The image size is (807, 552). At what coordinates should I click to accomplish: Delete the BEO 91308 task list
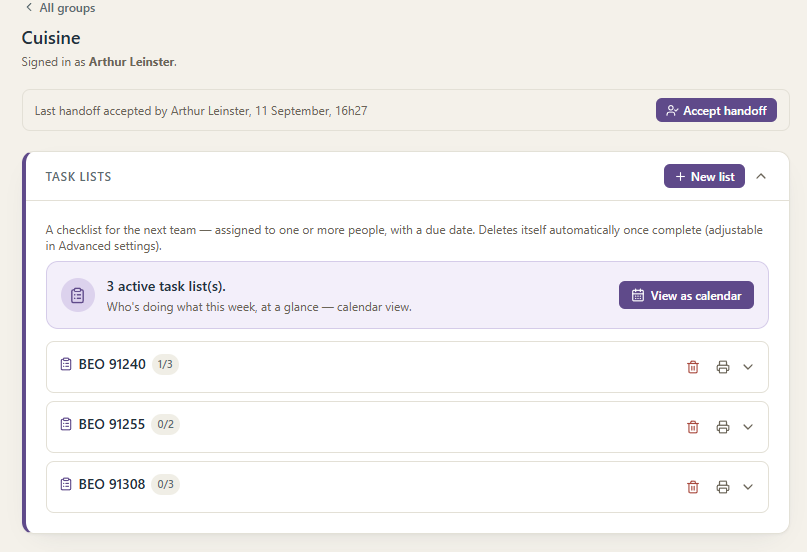click(x=693, y=487)
